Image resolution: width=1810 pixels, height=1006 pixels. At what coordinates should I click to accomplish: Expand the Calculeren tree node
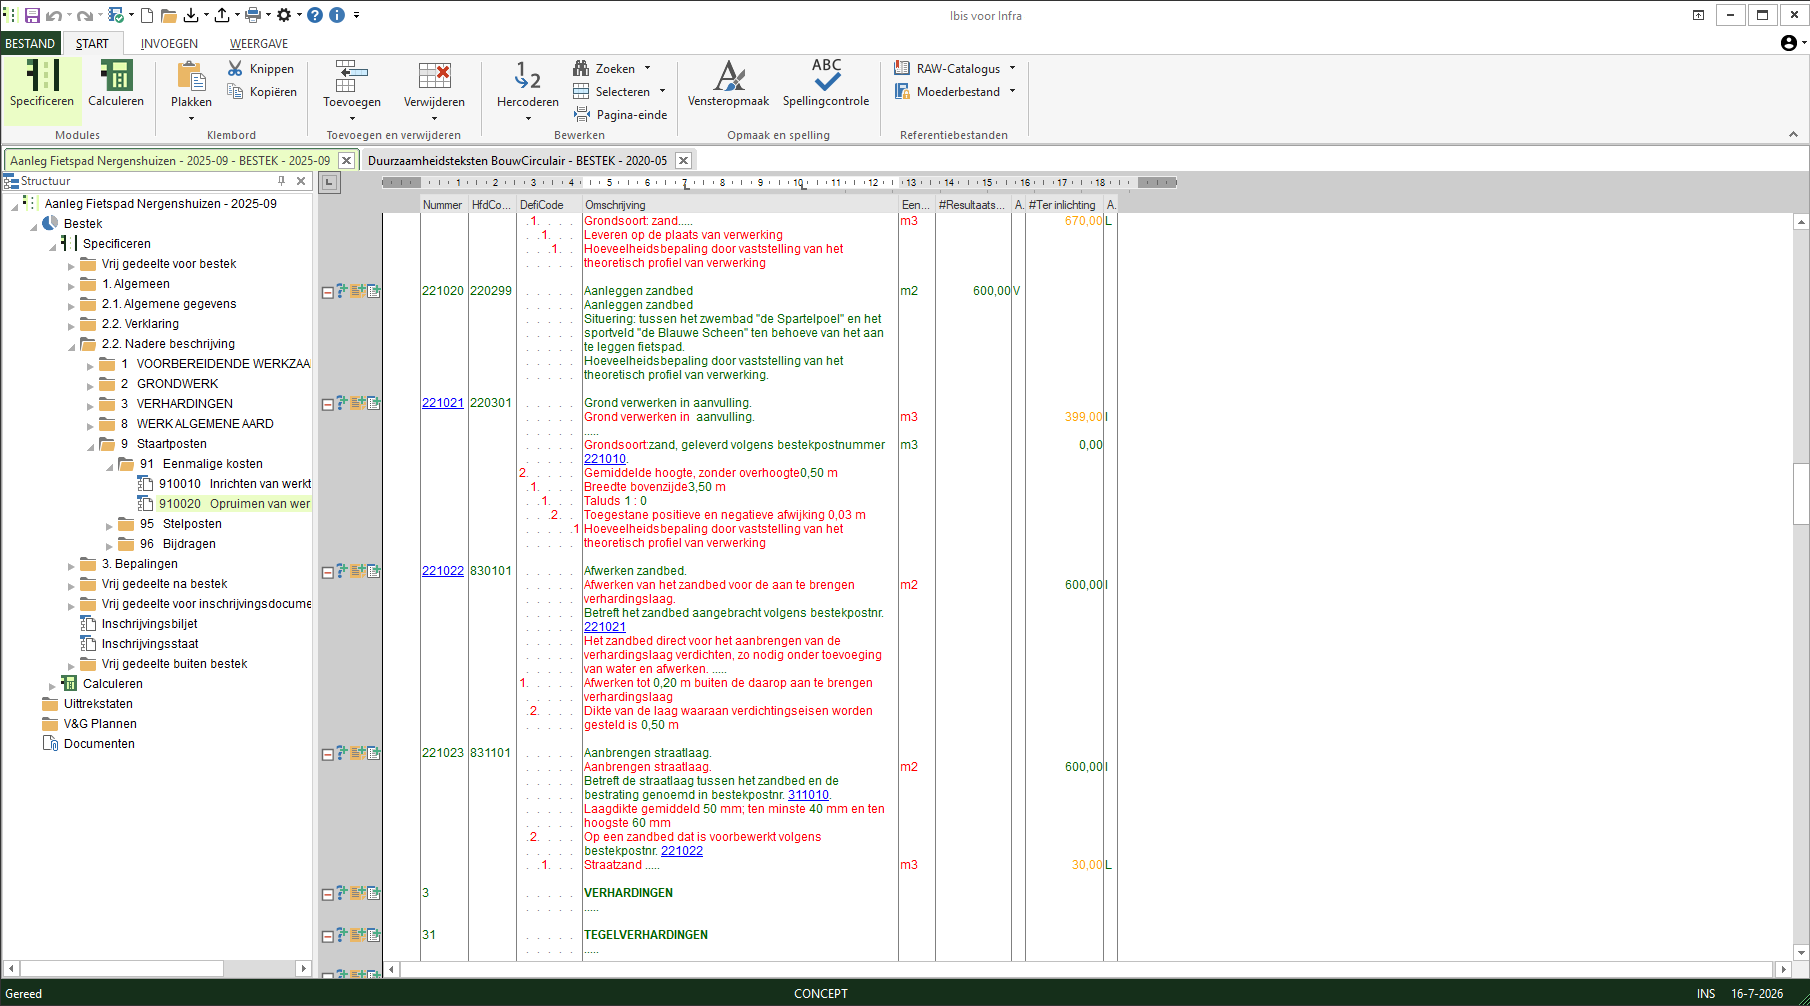(52, 685)
